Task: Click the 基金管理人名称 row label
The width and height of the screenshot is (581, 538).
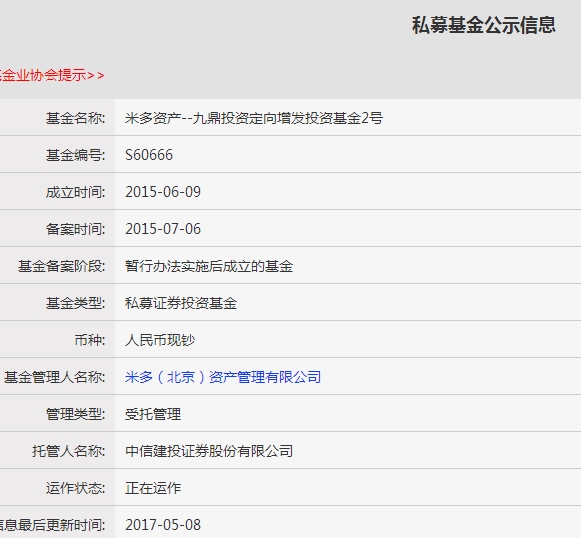Action: point(54,377)
